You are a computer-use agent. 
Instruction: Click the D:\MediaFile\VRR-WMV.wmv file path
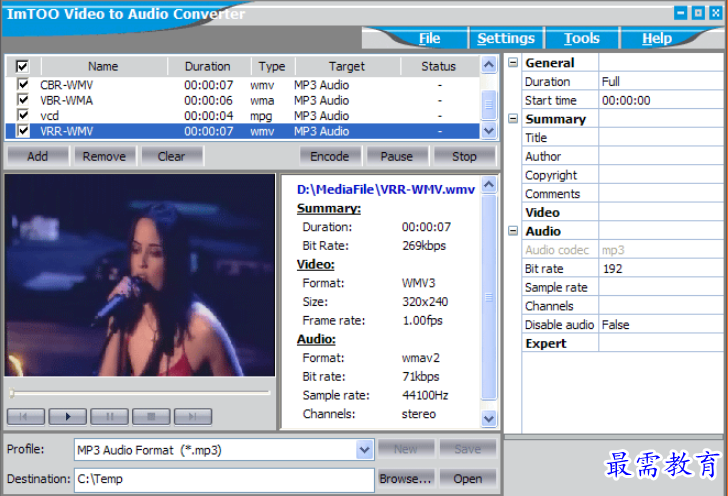click(x=385, y=189)
